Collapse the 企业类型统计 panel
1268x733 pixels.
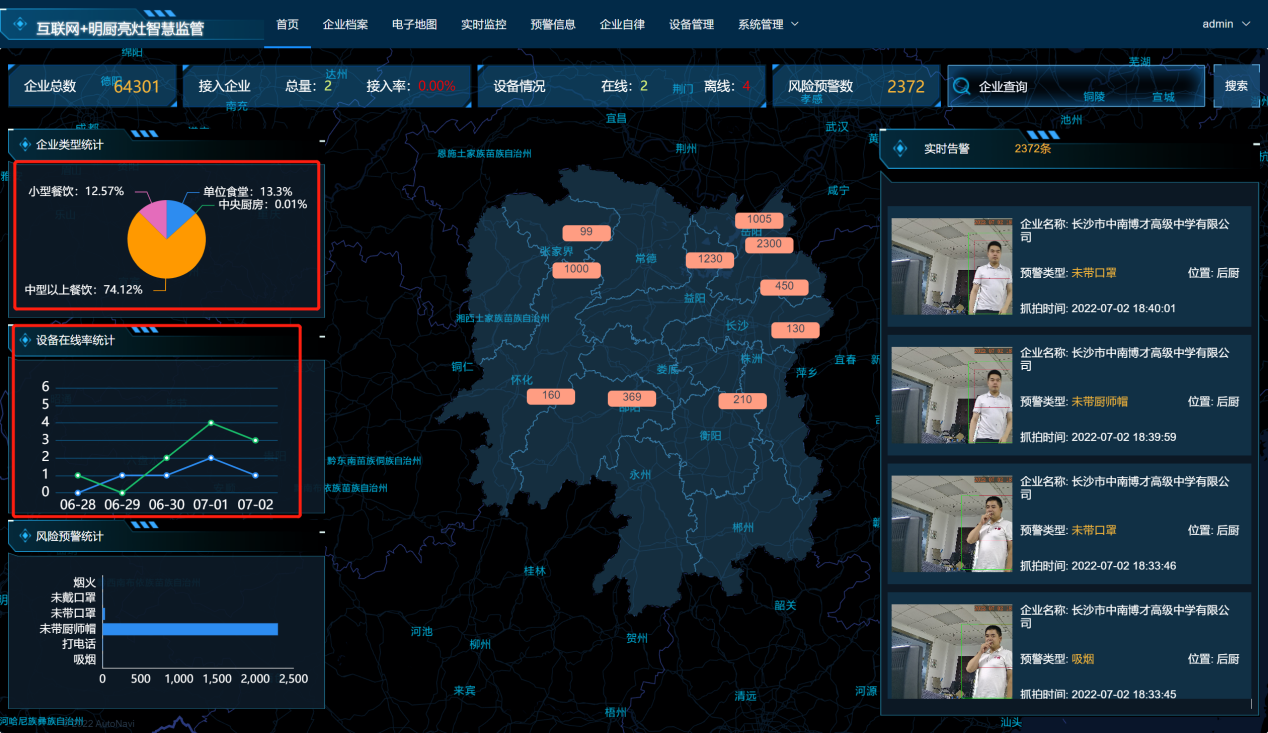coord(321,143)
